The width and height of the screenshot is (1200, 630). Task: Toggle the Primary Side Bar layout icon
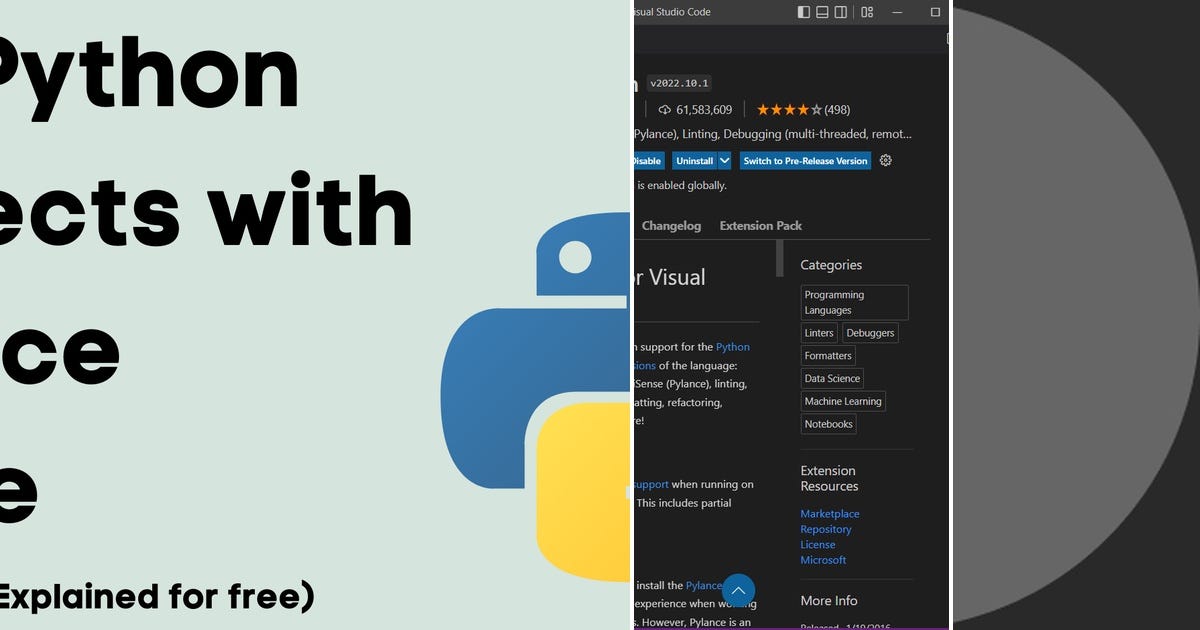tap(804, 12)
